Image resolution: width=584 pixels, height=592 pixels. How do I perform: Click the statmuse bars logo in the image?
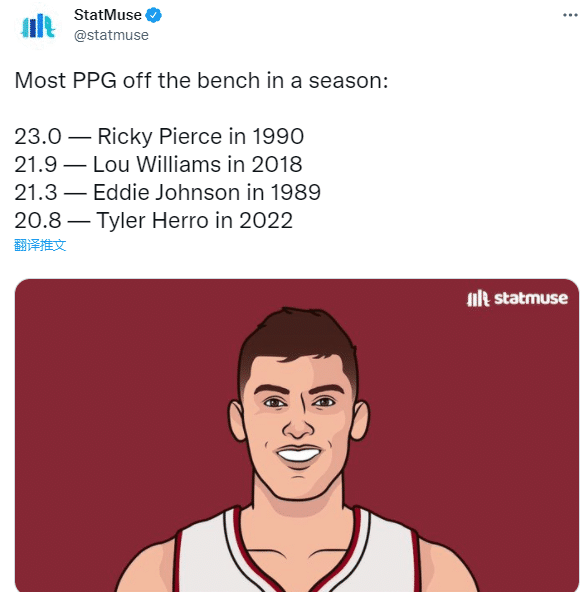click(478, 298)
